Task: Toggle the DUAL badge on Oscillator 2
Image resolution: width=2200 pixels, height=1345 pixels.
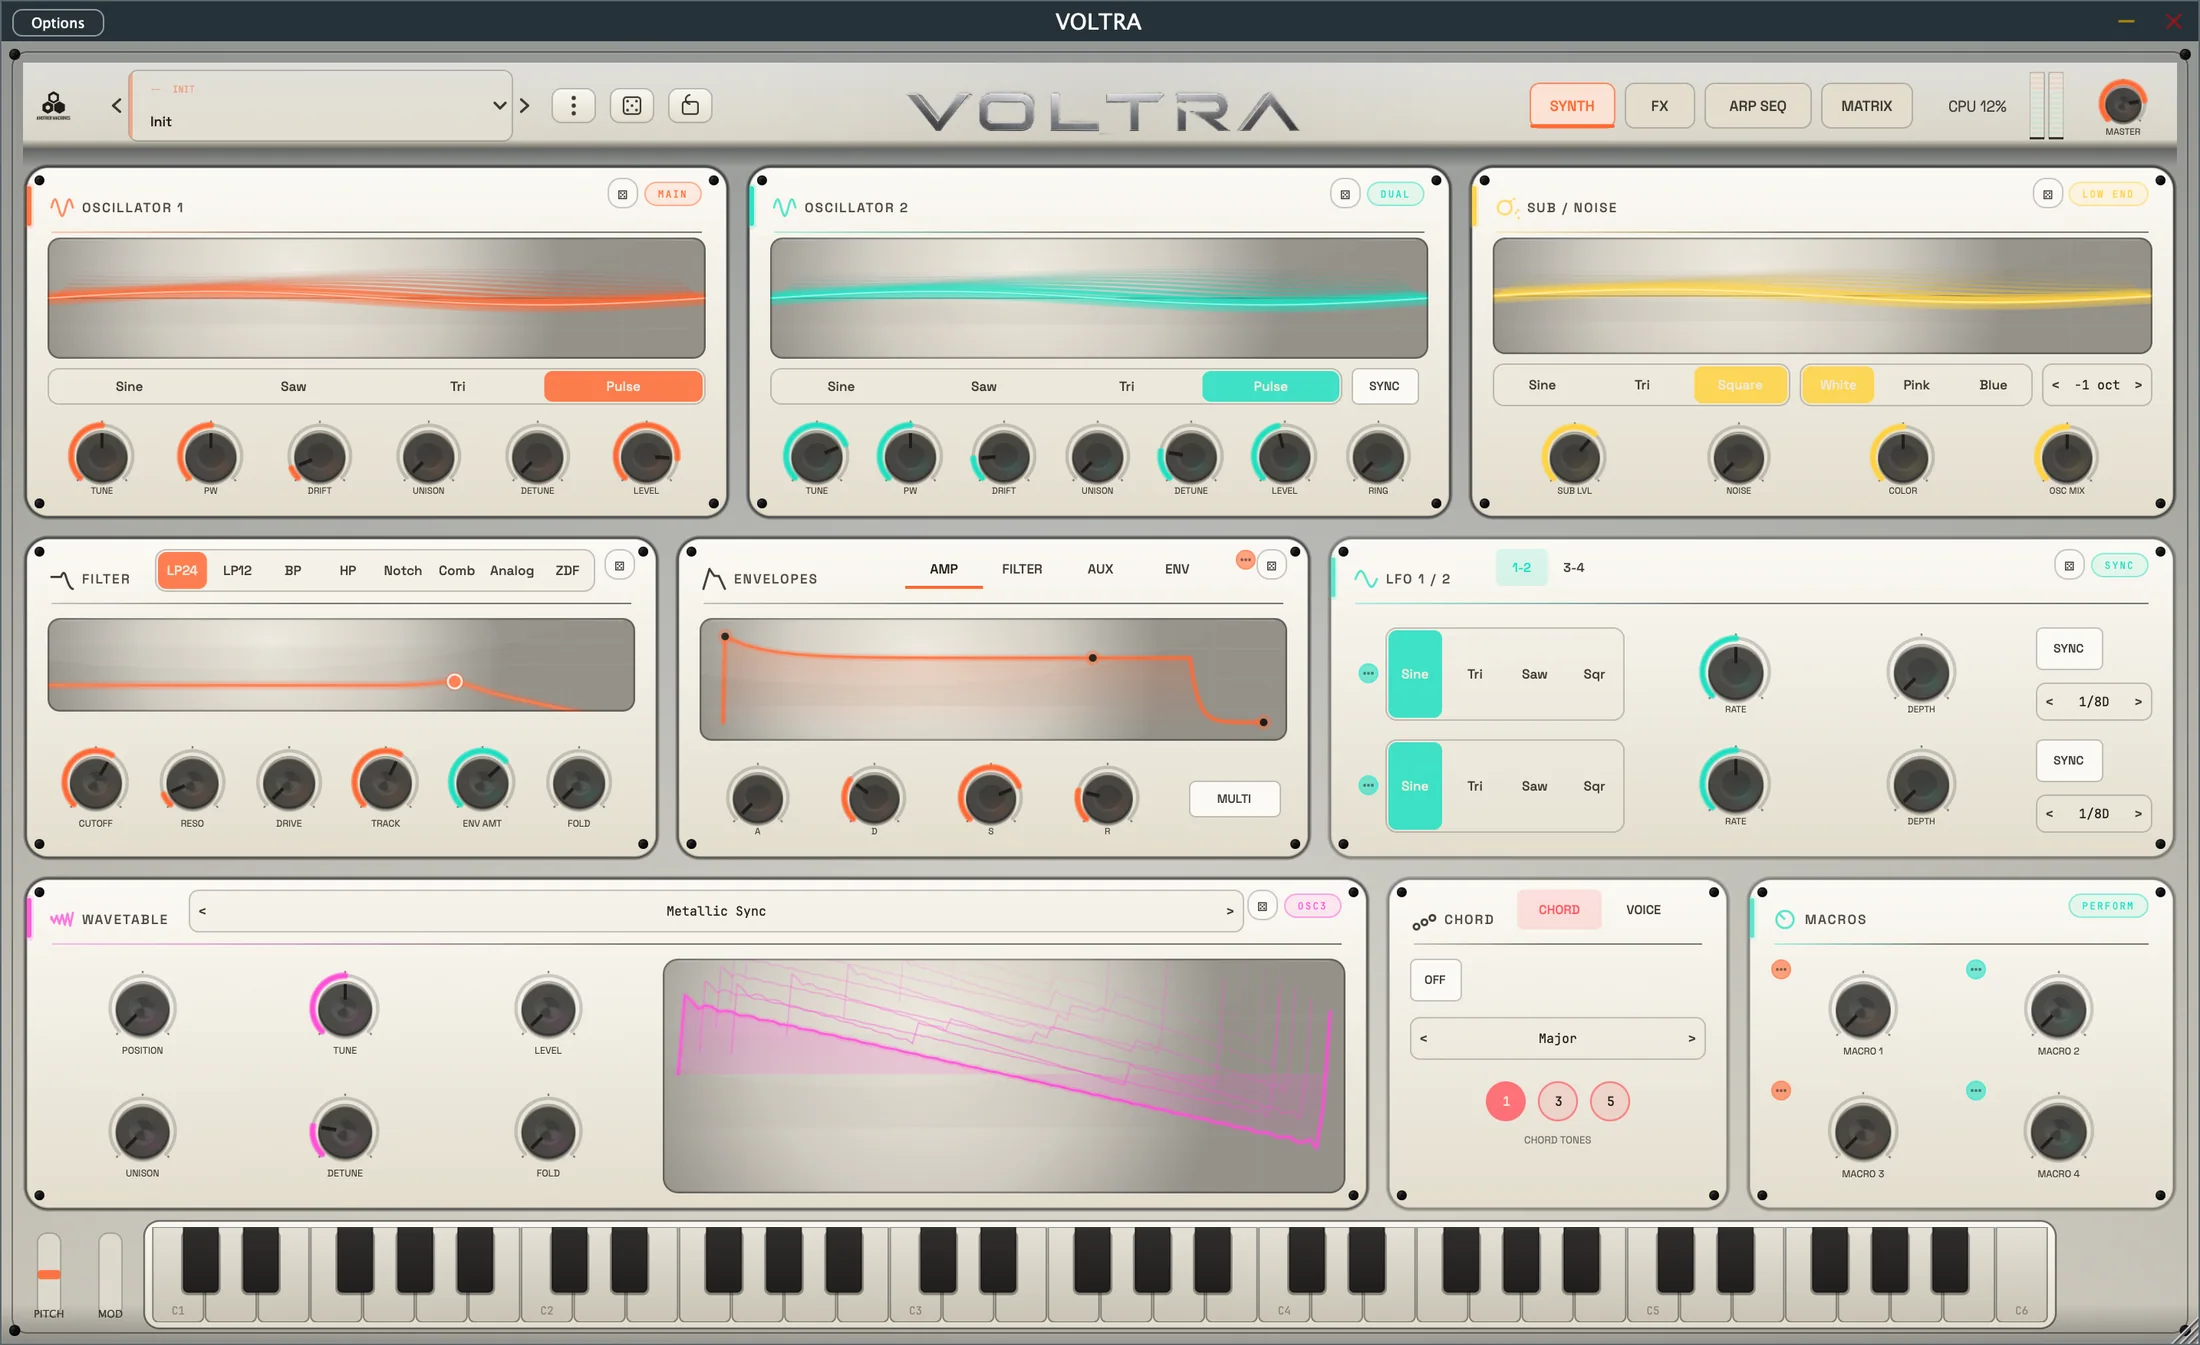Action: coord(1395,194)
